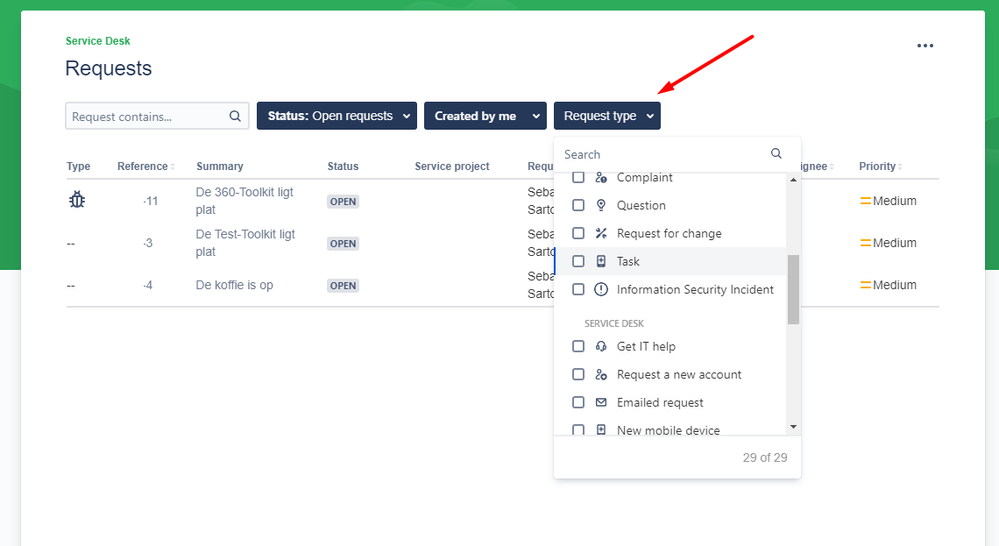Open reference -11 link
This screenshot has width=999, height=546.
[150, 201]
